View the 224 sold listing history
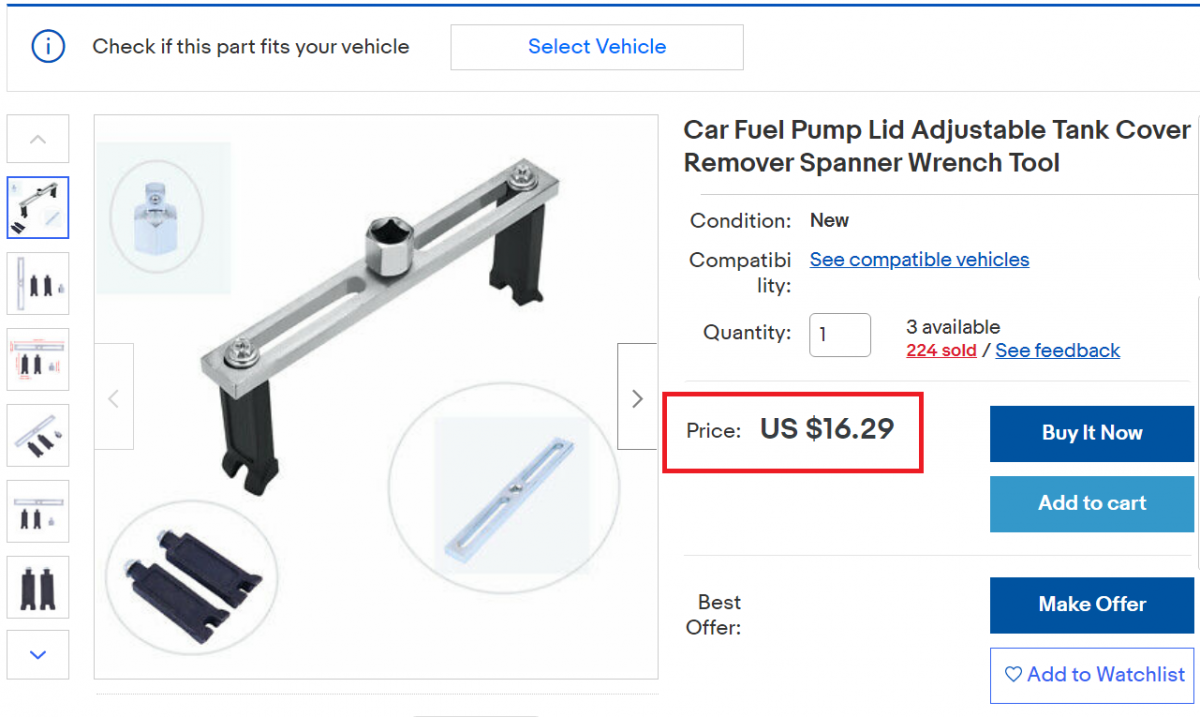The width and height of the screenshot is (1200, 717). pyautogui.click(x=940, y=350)
